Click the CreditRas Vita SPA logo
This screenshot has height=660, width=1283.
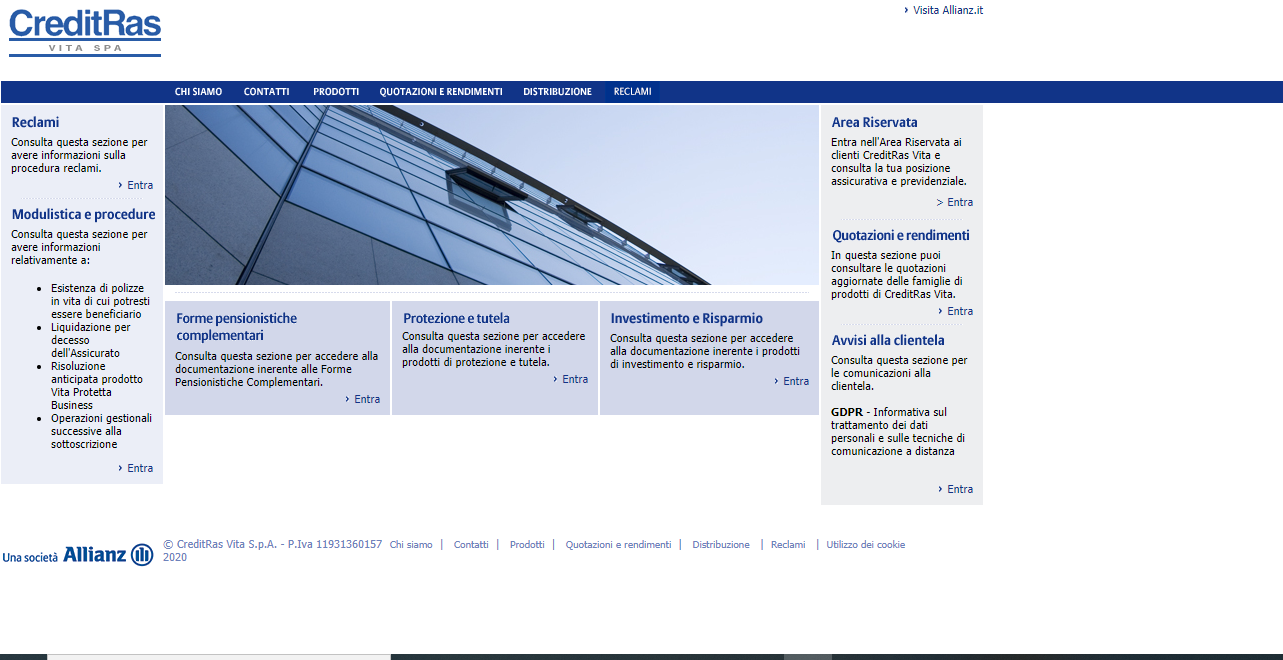85,32
